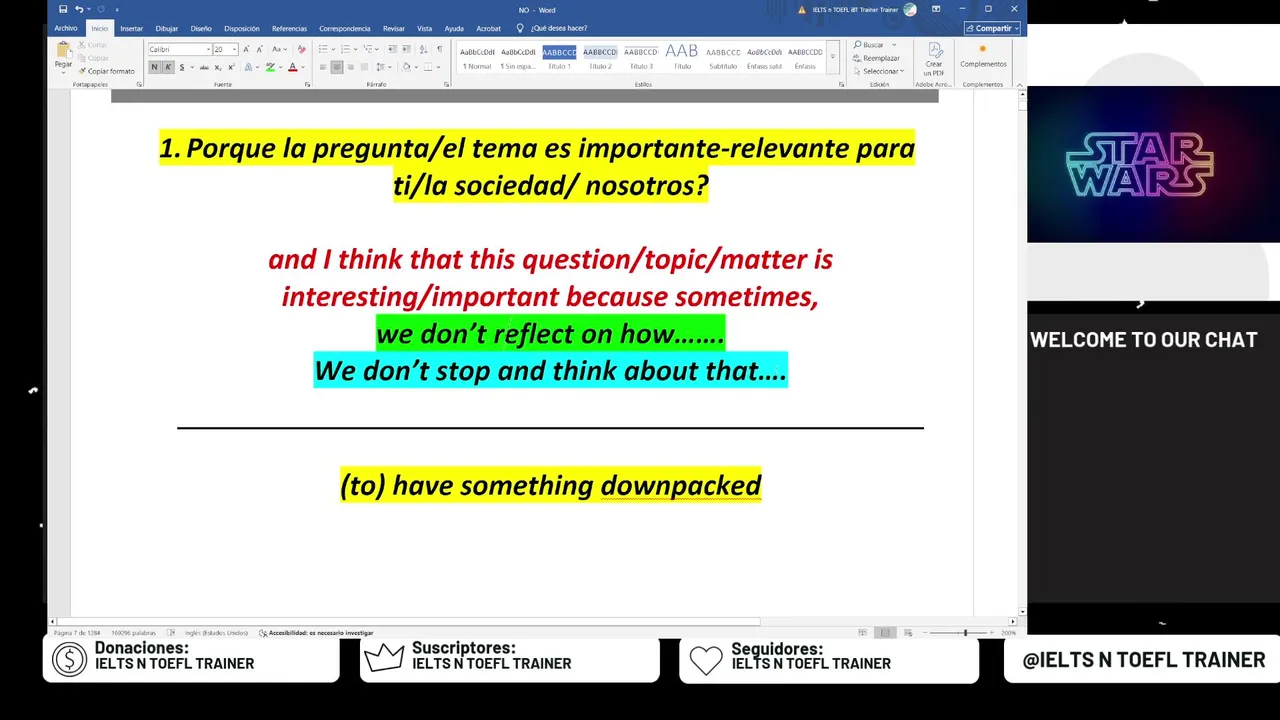Open the Insertar tab

pyautogui.click(x=131, y=28)
